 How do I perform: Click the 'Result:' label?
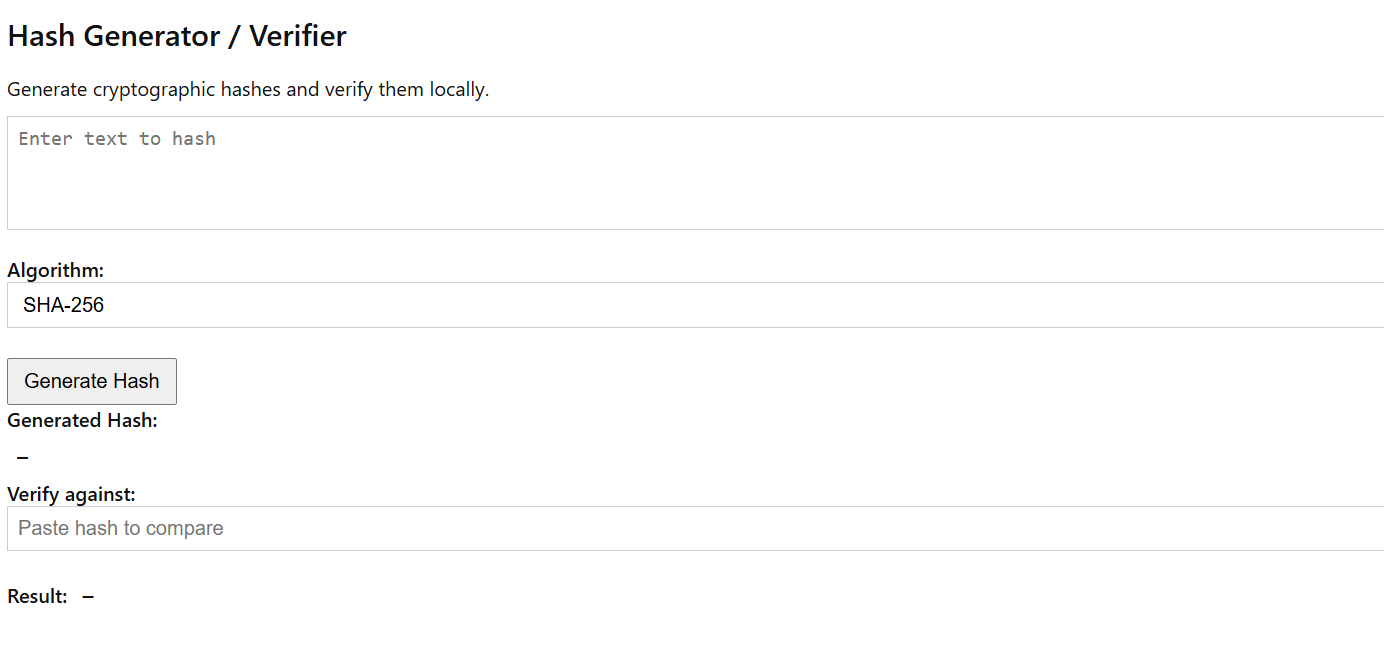[x=37, y=596]
